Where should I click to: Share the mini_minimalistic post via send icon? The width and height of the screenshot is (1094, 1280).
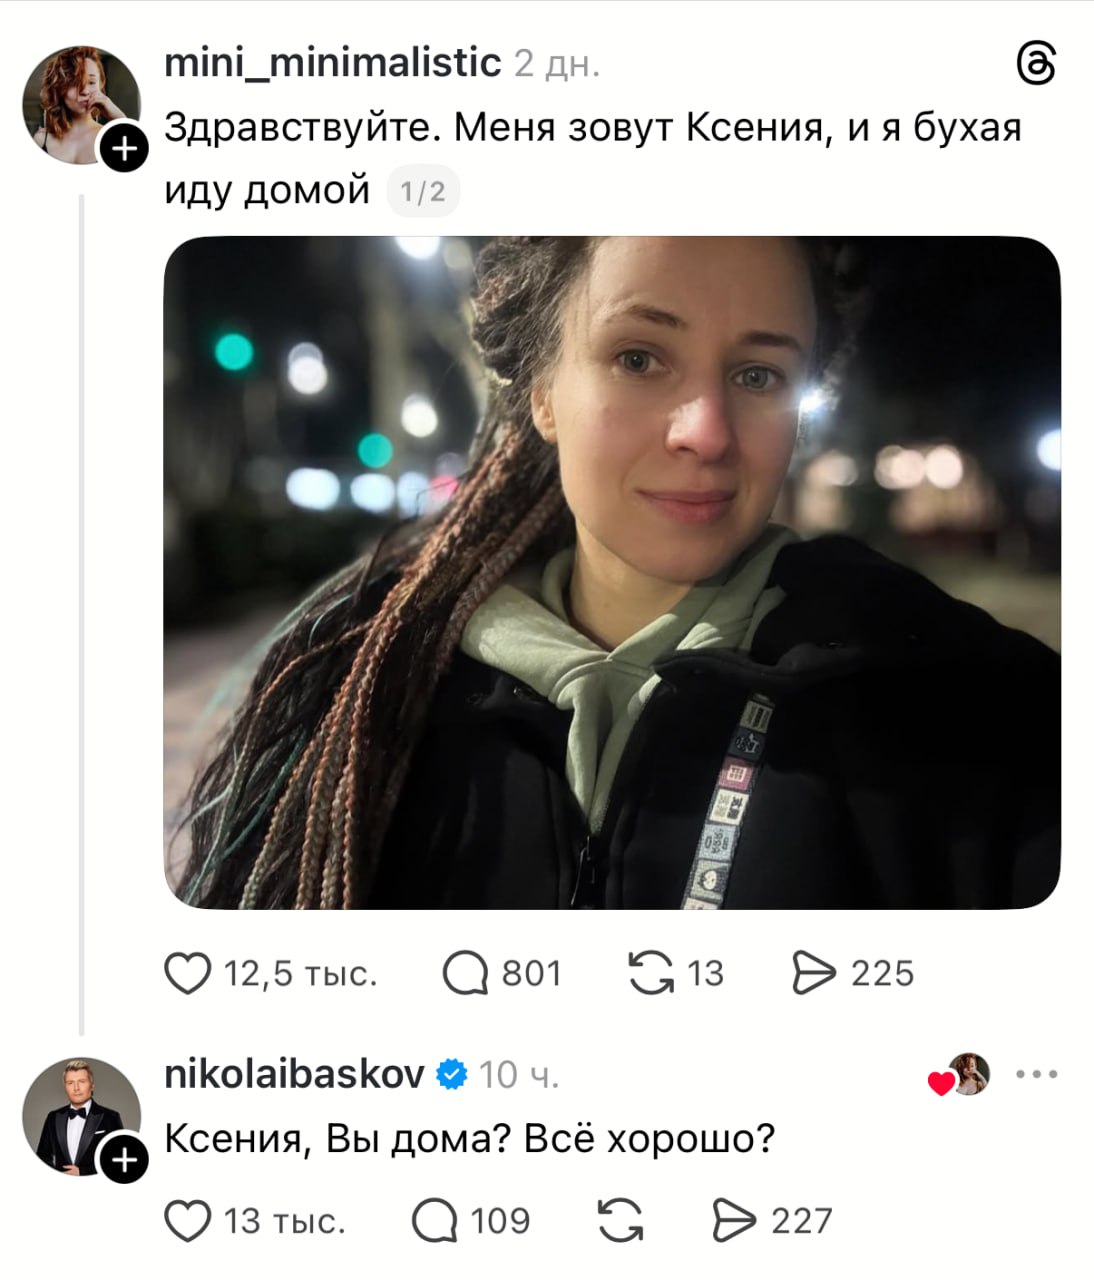coord(813,973)
